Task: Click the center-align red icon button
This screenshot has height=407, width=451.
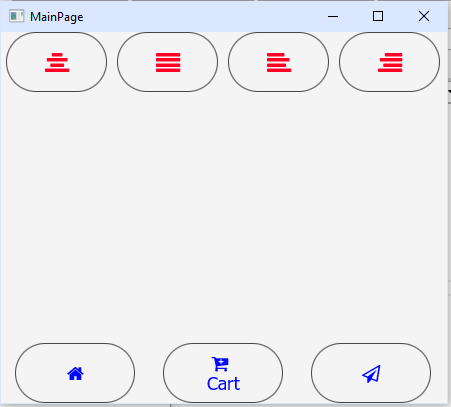Action: 56,62
